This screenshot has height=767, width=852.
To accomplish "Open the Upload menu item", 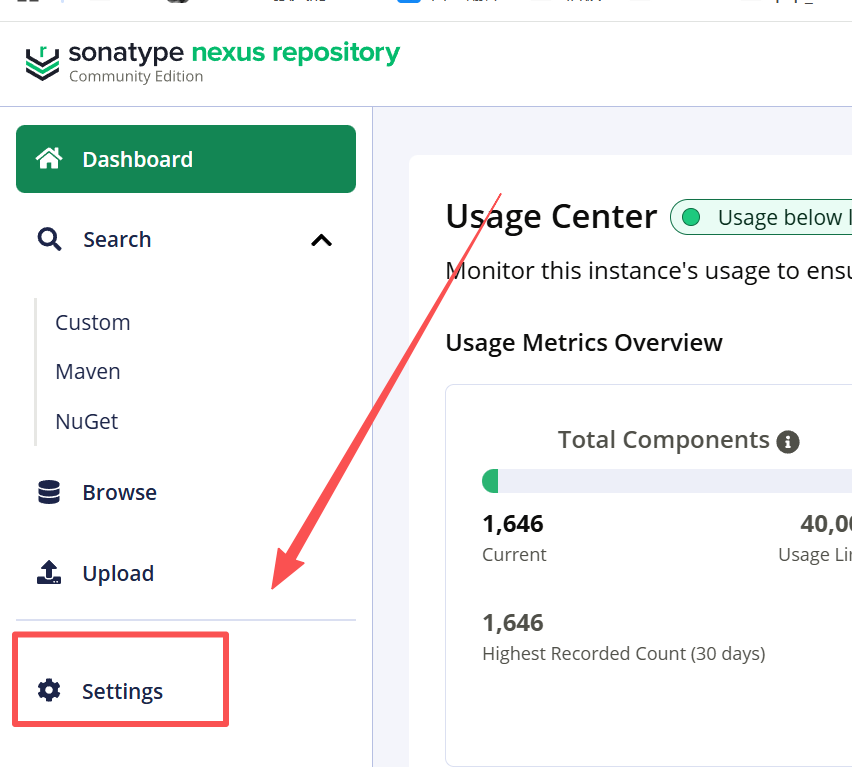I will pyautogui.click(x=186, y=573).
